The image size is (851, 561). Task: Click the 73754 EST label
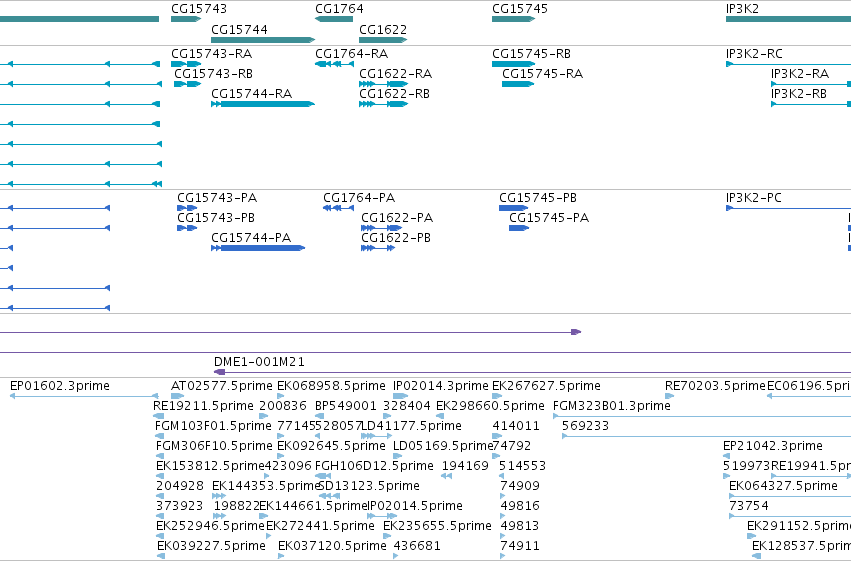[x=749, y=506]
